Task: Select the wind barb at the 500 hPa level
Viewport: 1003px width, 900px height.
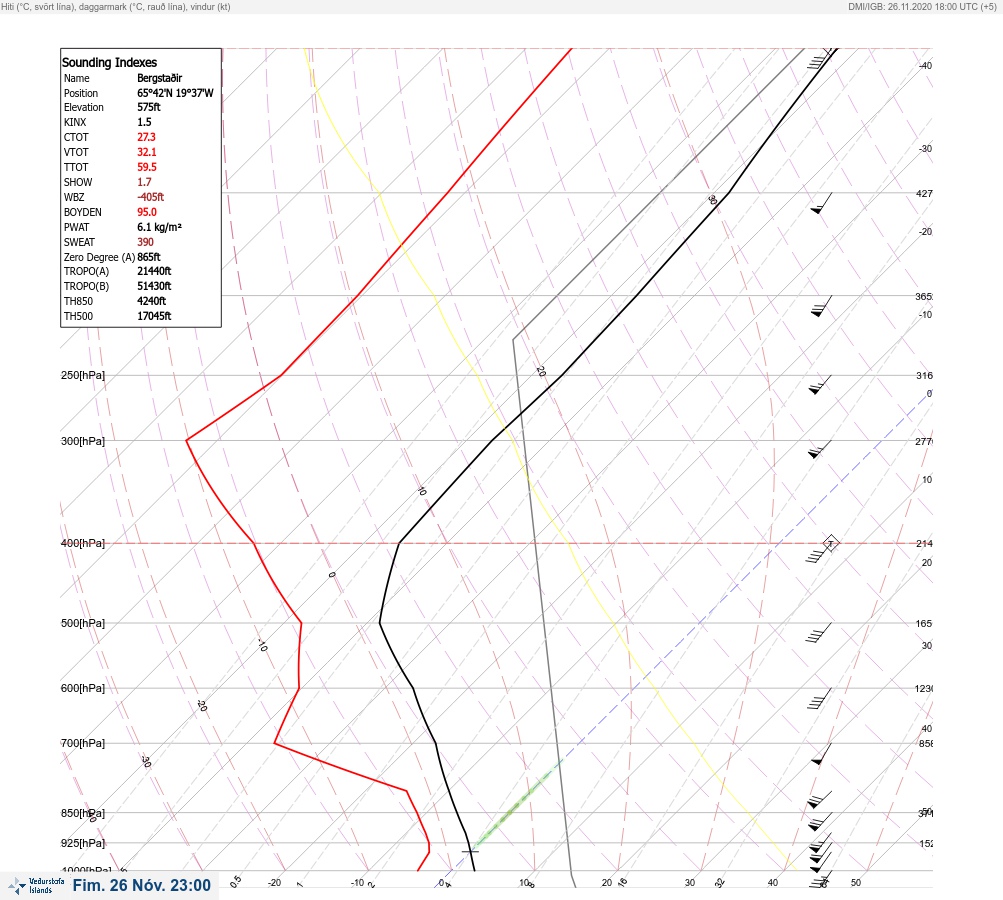Action: (819, 632)
